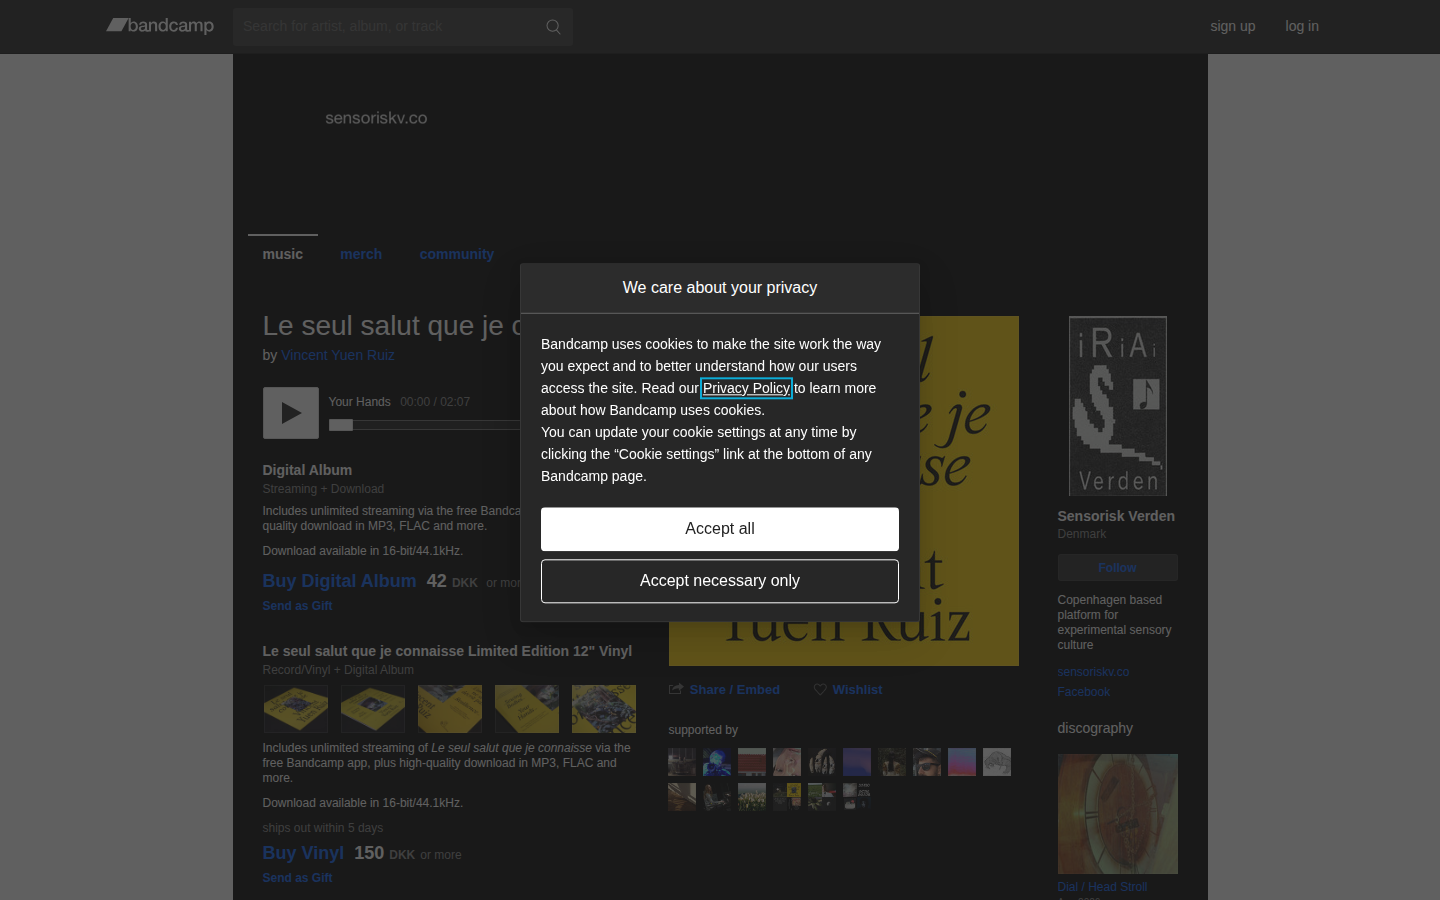Open third supporter avatar in bottom row

[x=752, y=797]
